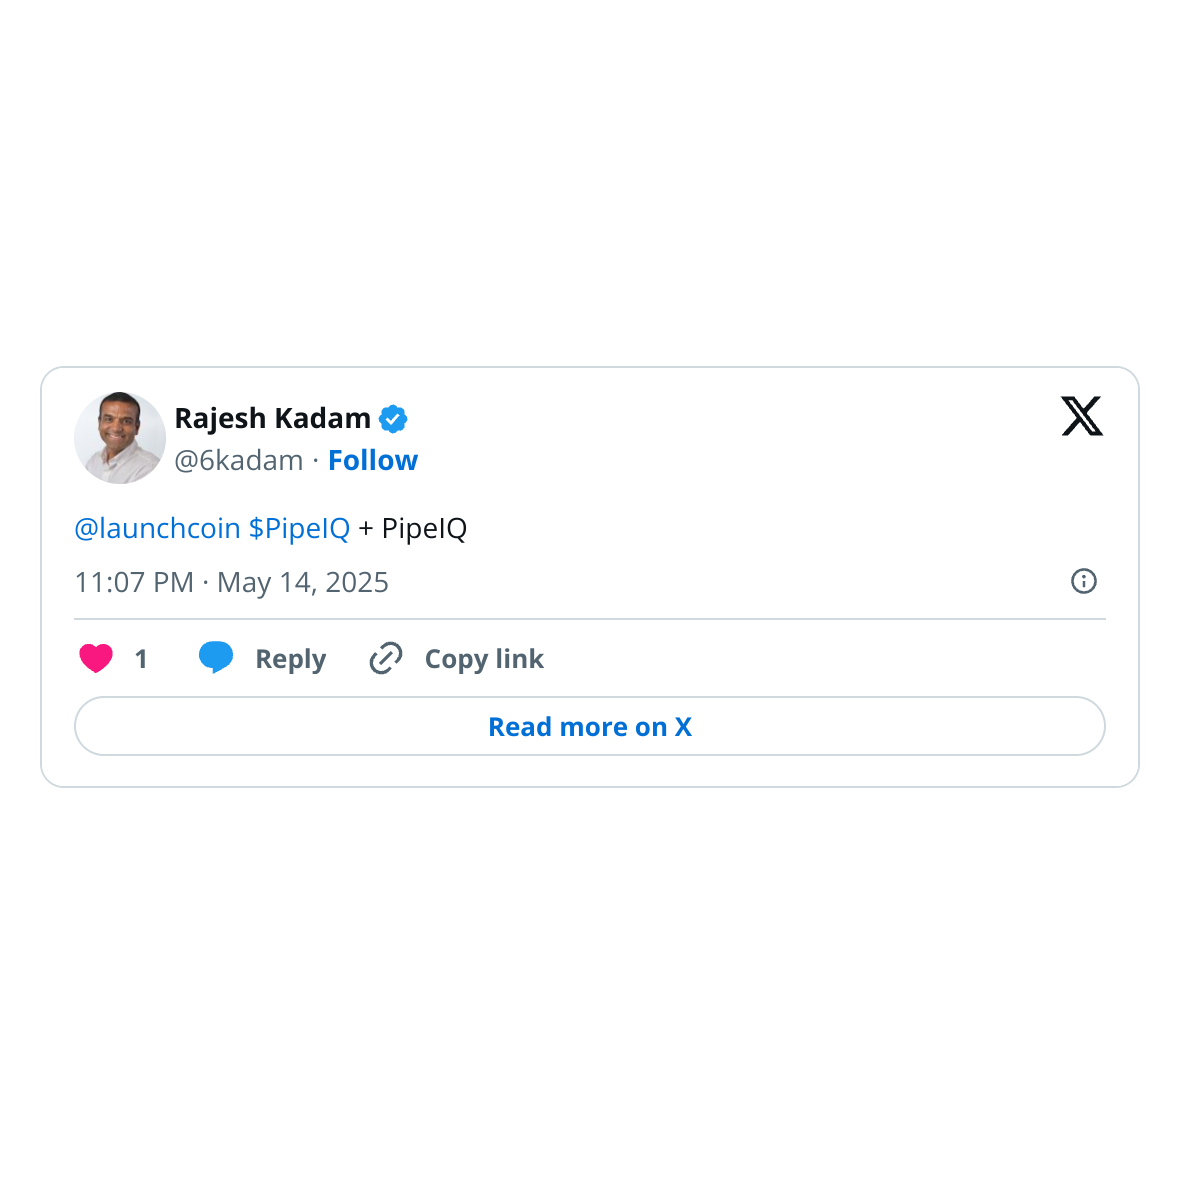This screenshot has height=1180, width=1180.
Task: Click the blue verified badge
Action: (393, 419)
